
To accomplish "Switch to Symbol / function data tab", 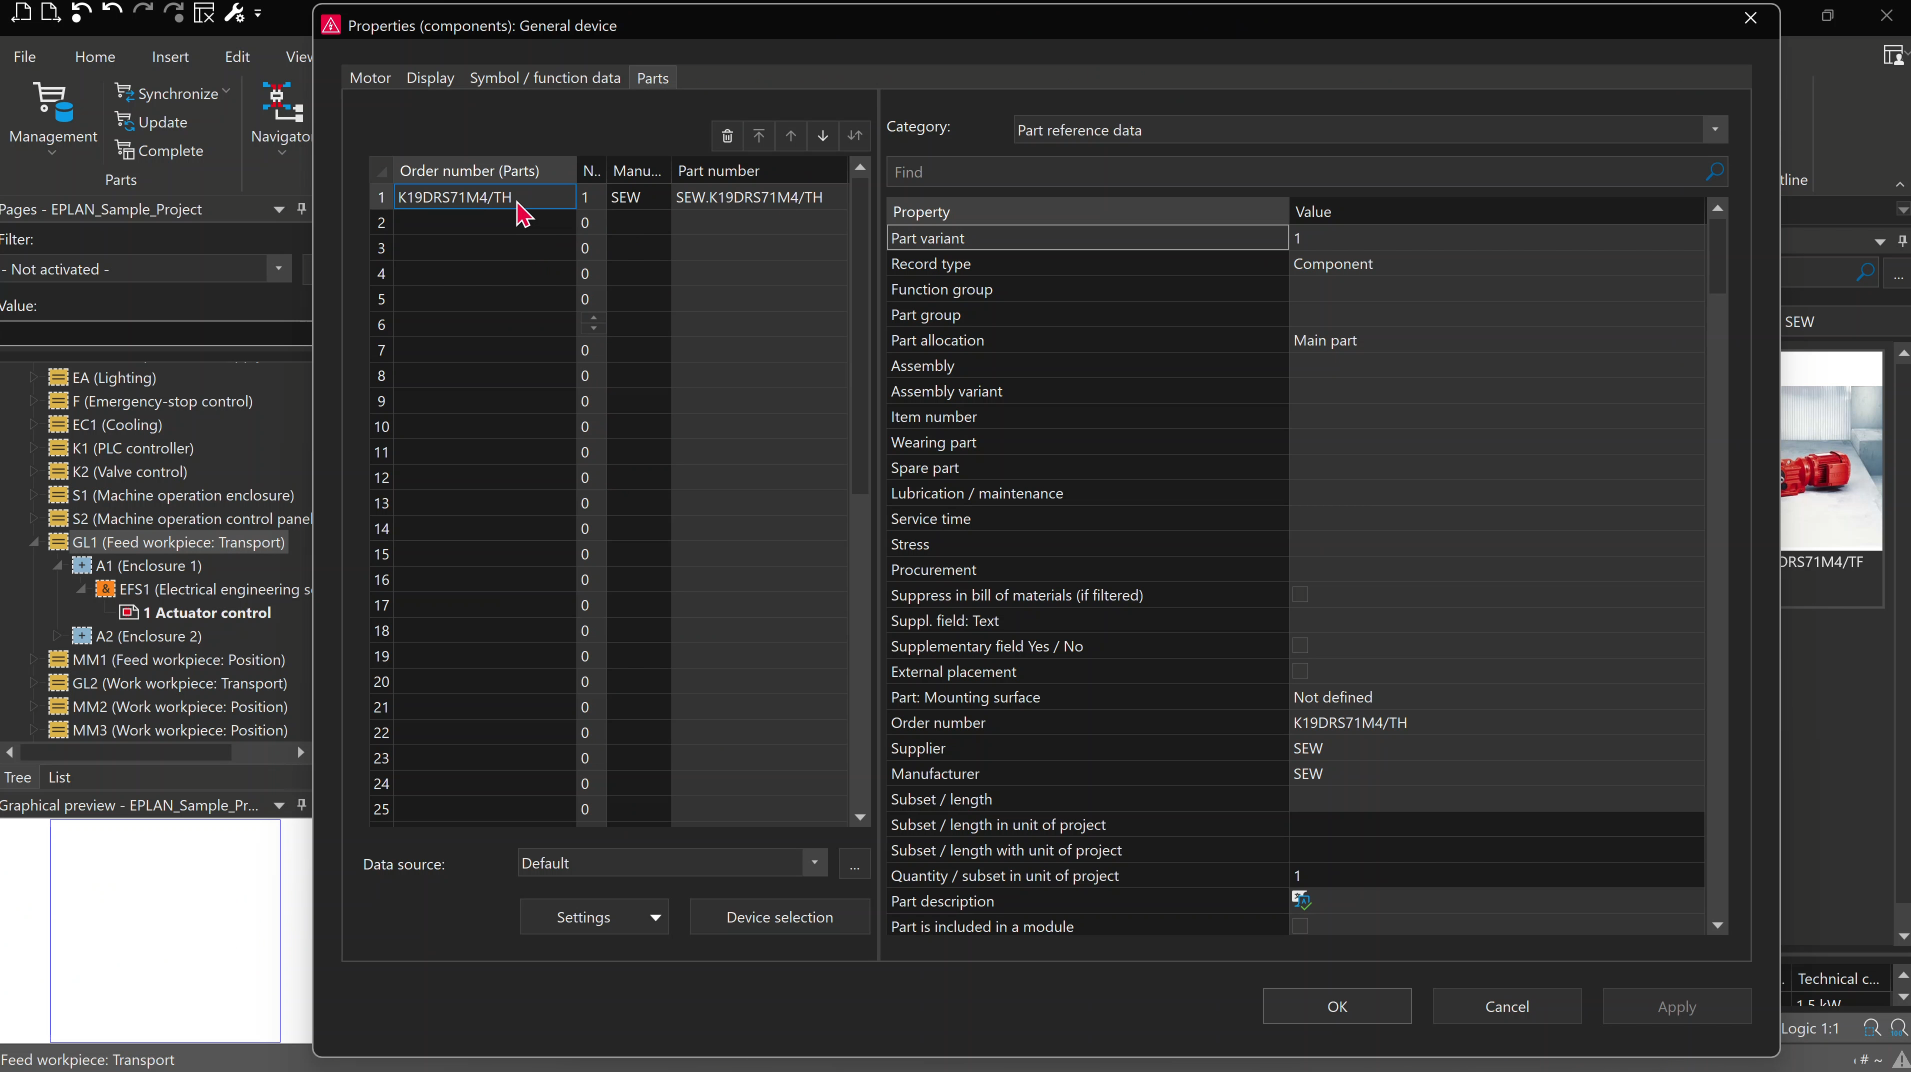I will click(x=545, y=78).
